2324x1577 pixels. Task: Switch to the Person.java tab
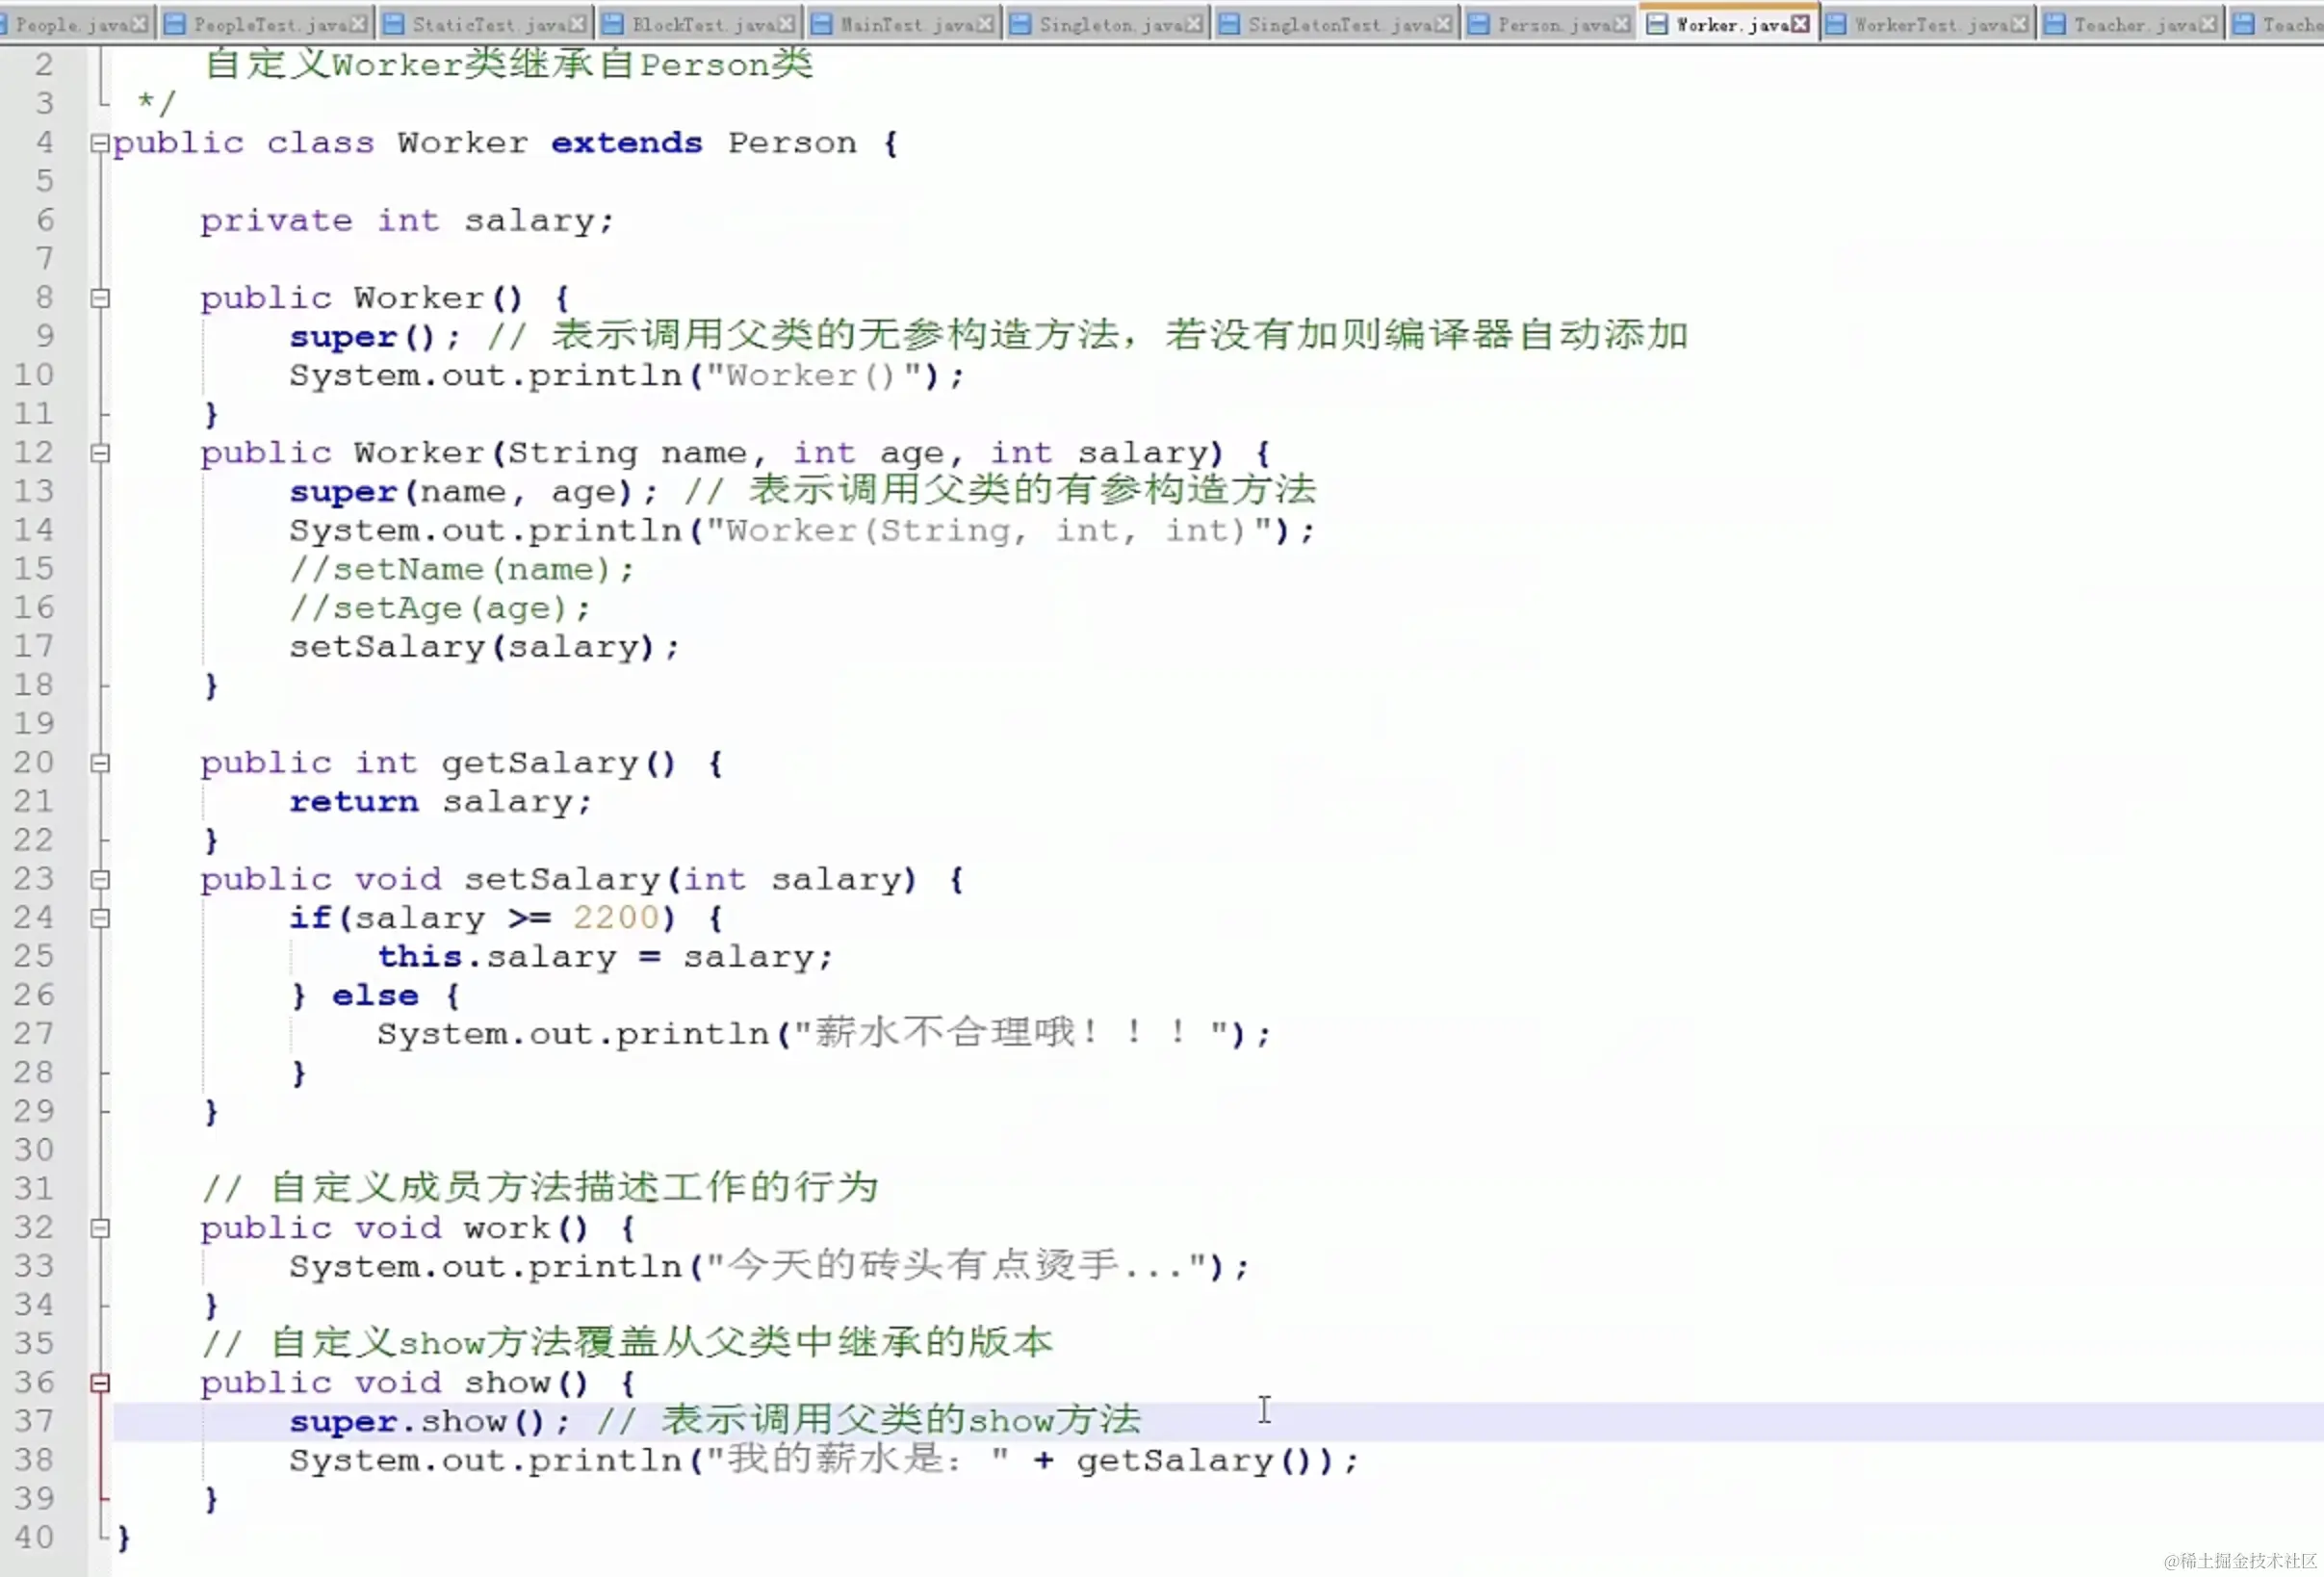(x=1550, y=23)
